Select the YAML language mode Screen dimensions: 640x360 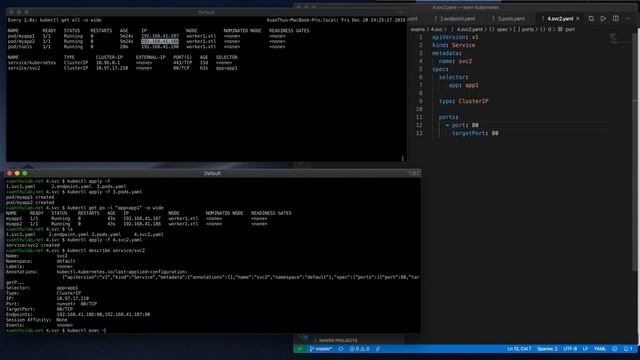click(x=600, y=349)
